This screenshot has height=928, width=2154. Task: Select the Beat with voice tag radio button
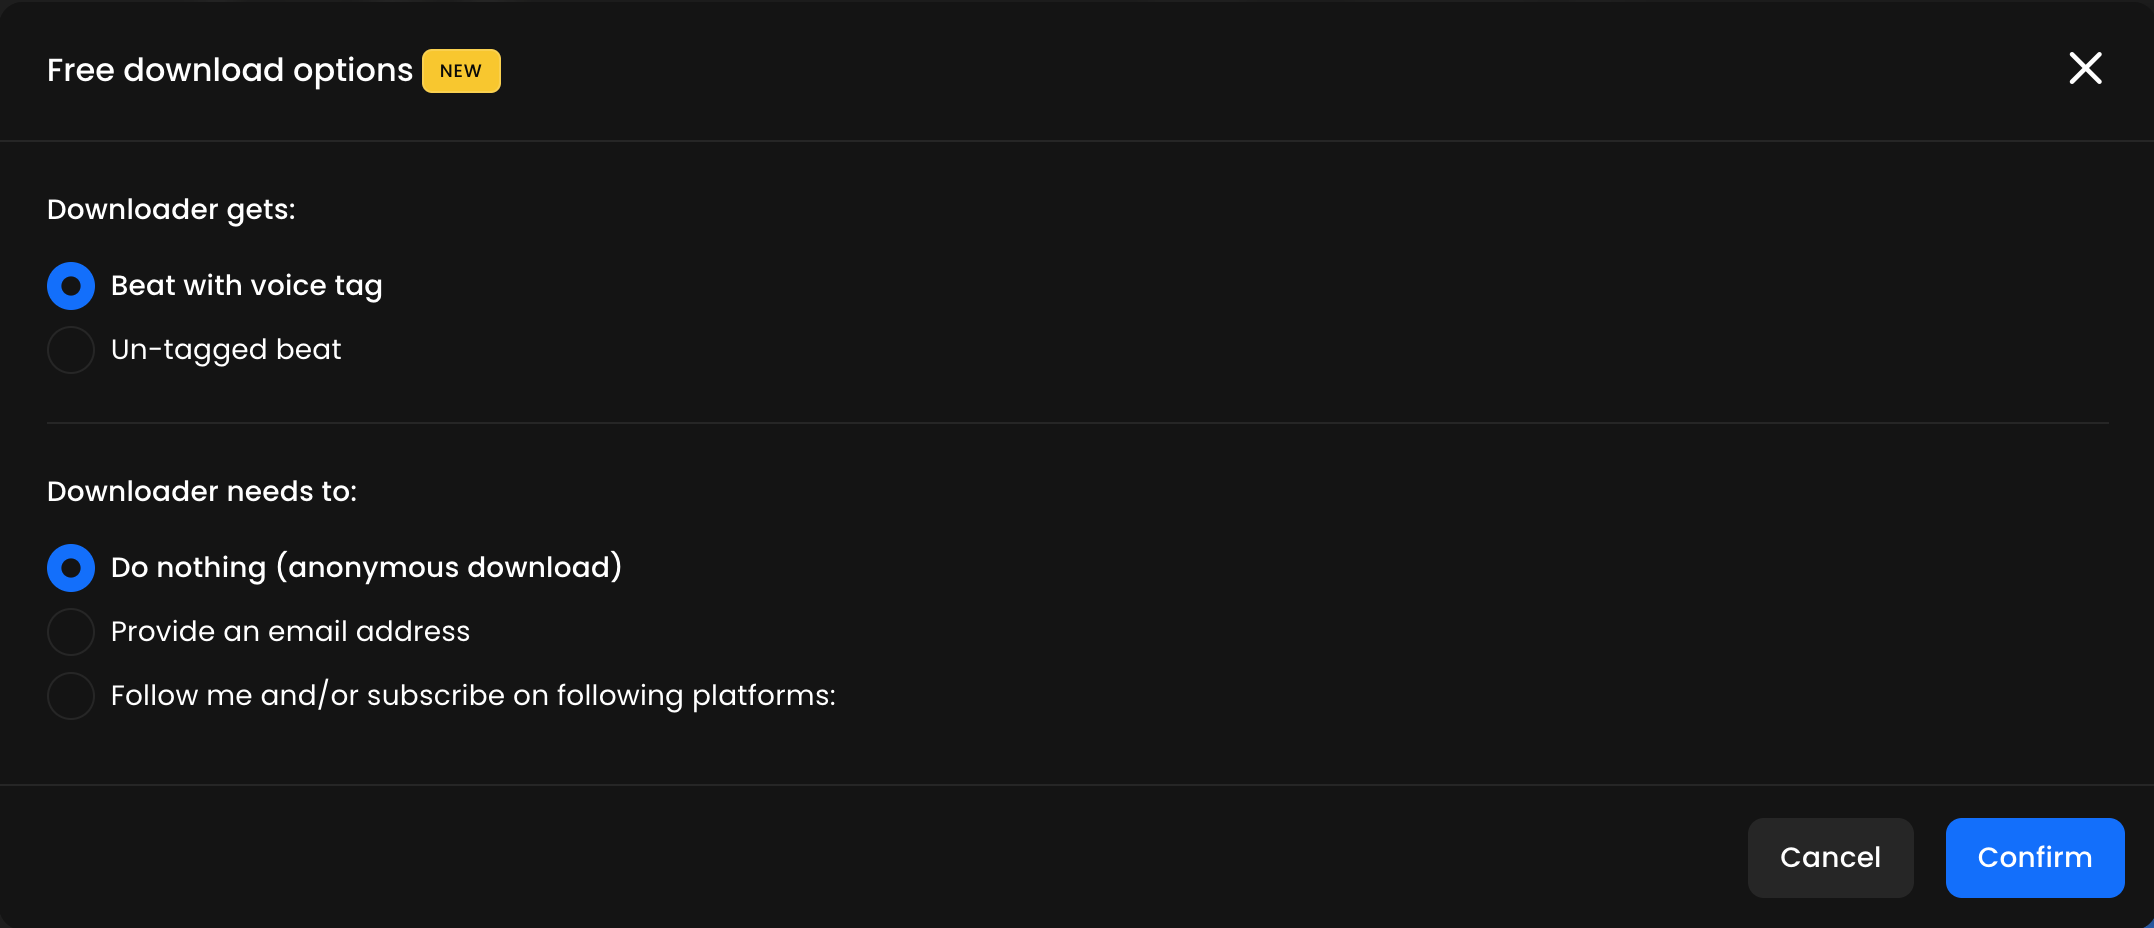[x=71, y=286]
